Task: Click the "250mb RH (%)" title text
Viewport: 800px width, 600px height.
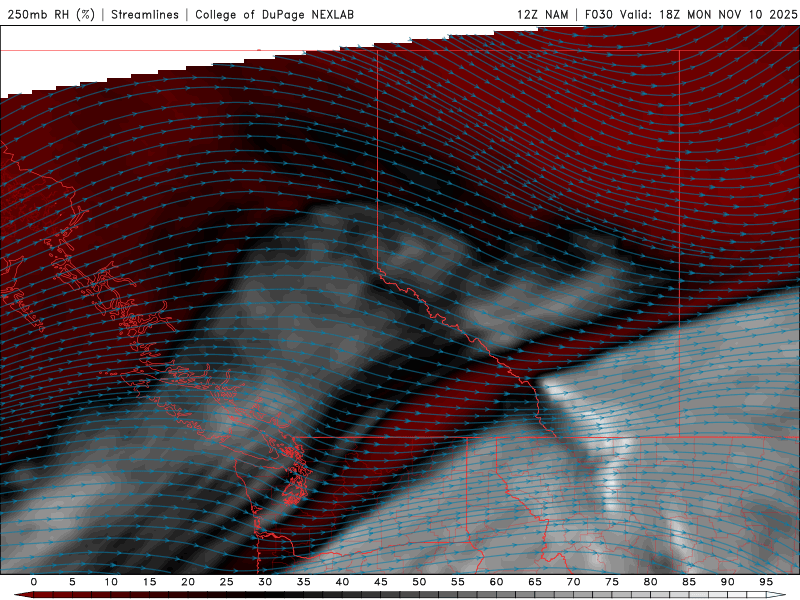Action: (x=51, y=14)
